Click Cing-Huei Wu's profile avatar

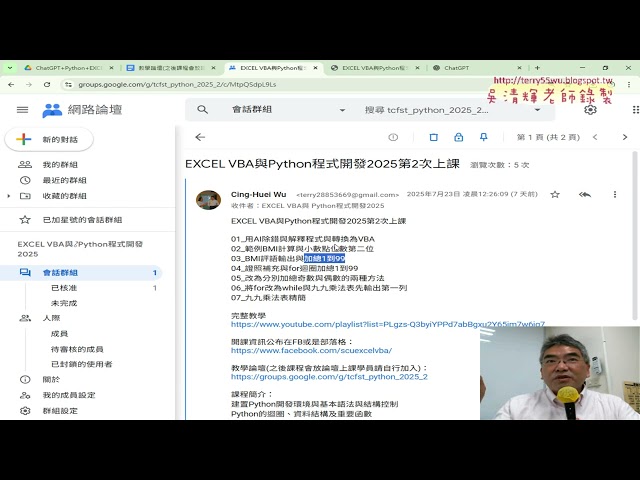click(209, 200)
